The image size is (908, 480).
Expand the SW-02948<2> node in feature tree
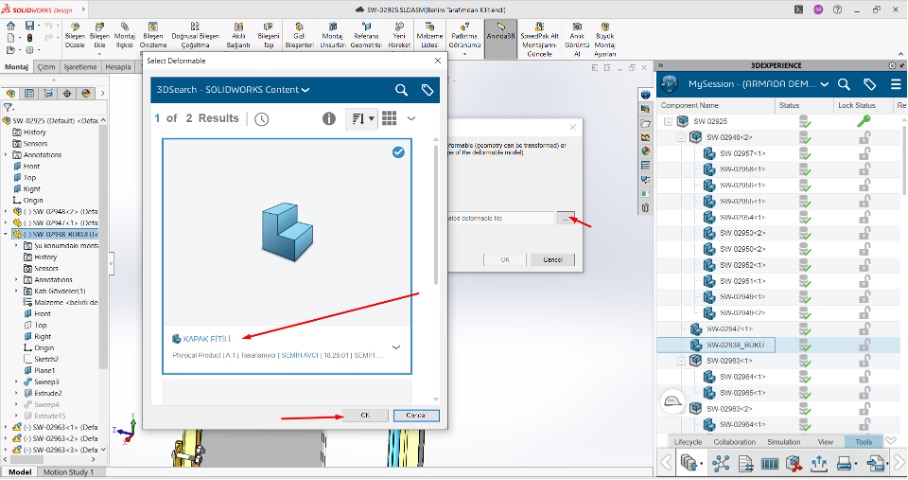point(6,211)
